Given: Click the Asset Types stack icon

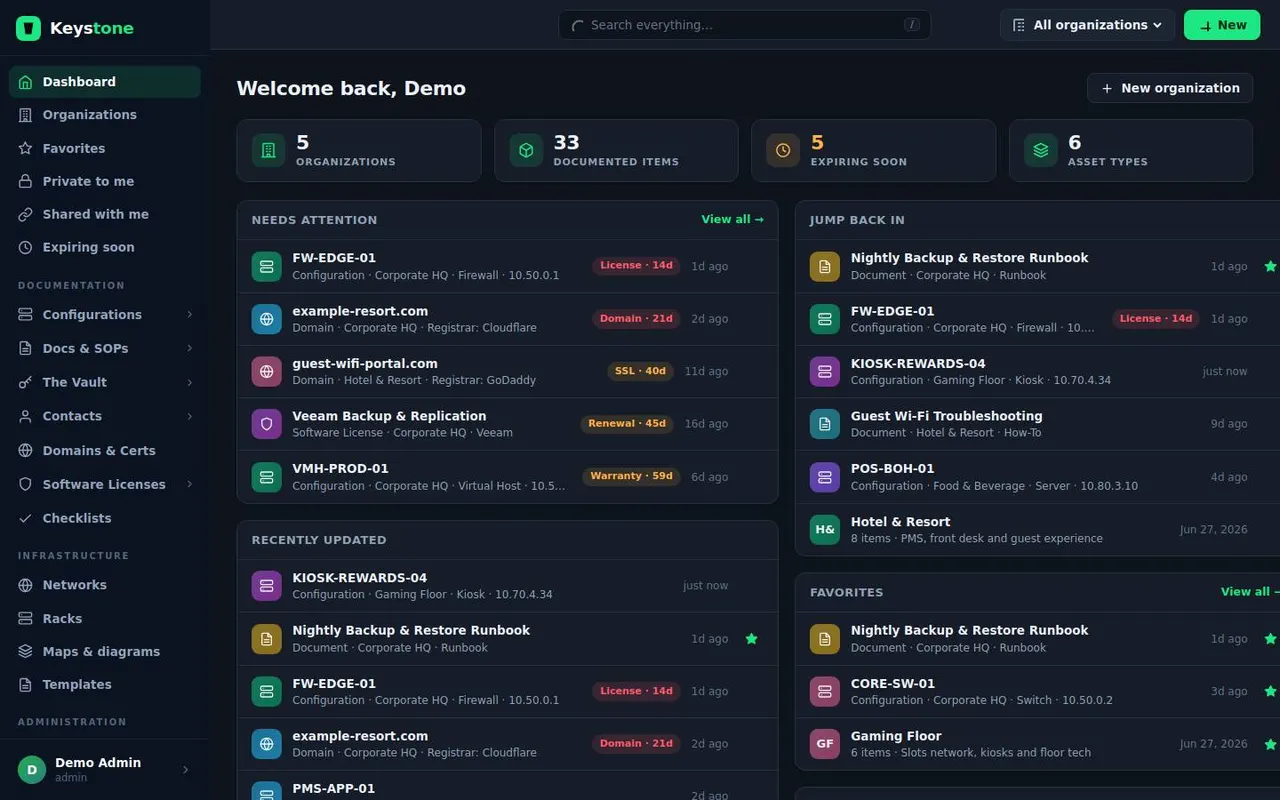Looking at the screenshot, I should coord(1041,151).
